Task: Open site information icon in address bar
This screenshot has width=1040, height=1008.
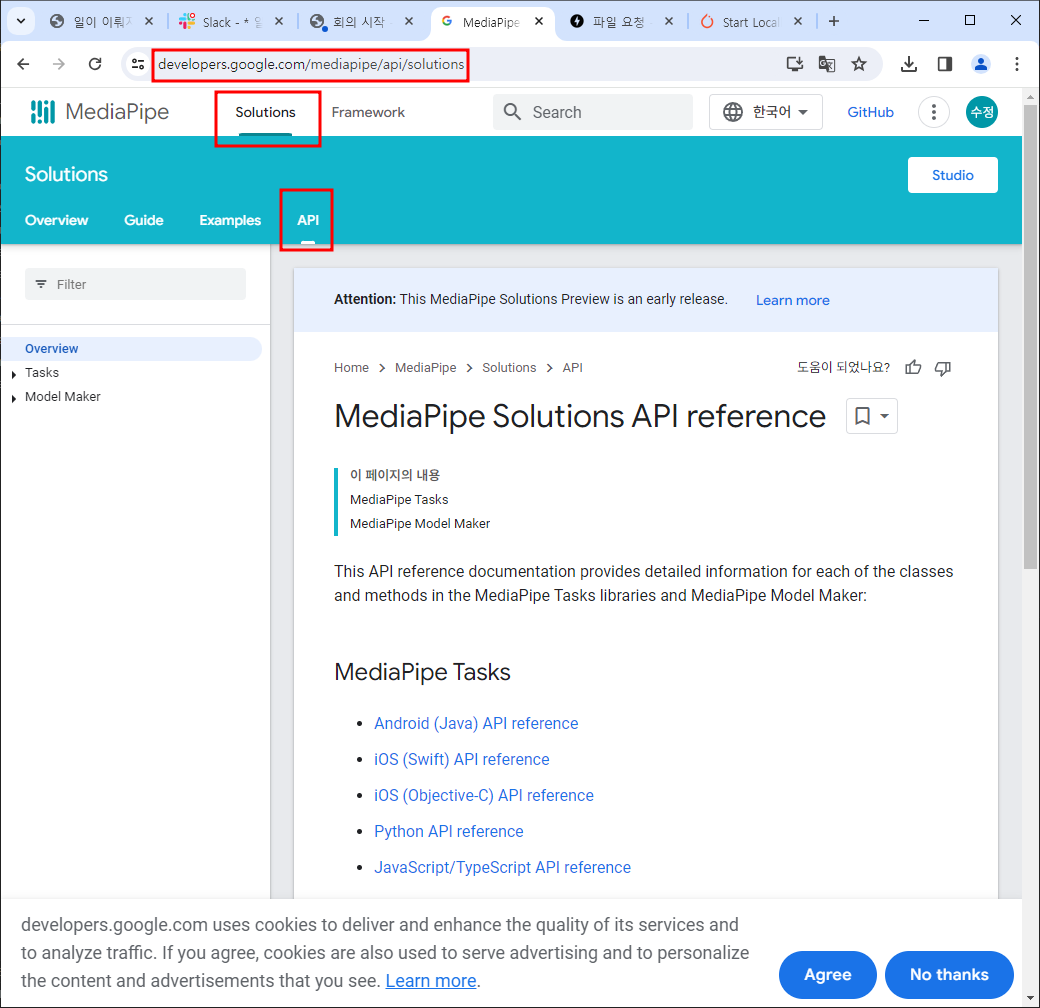Action: 138,64
